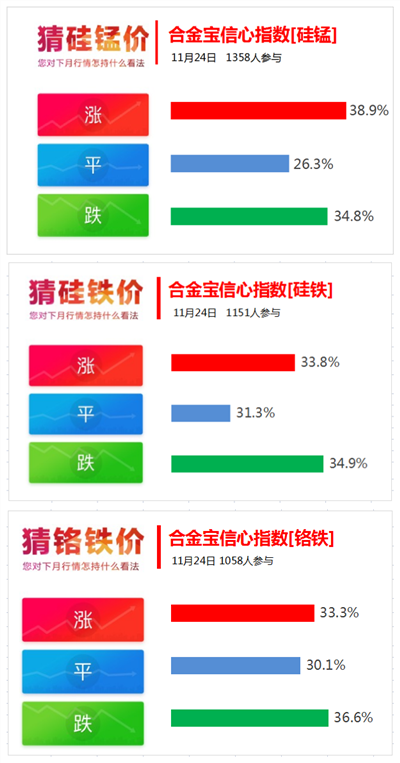400x763 pixels.
Task: Click the blue 26.3% bar
Action: 230,164
